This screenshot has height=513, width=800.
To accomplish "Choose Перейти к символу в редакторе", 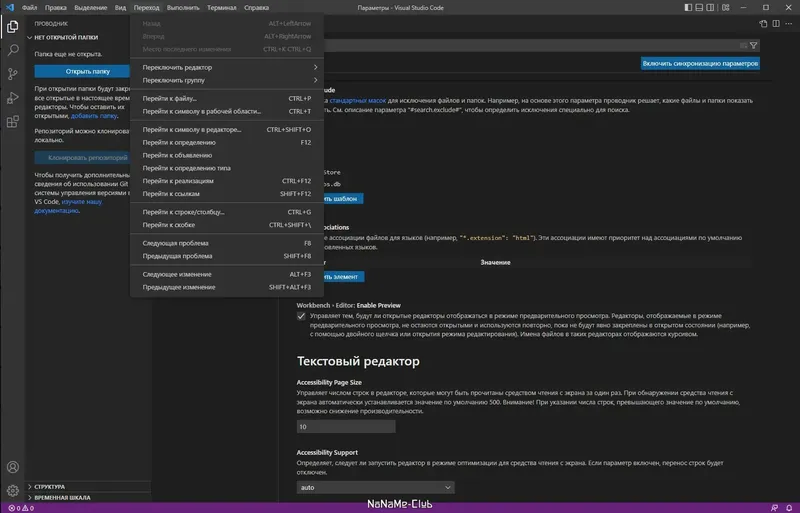I will 227,130.
